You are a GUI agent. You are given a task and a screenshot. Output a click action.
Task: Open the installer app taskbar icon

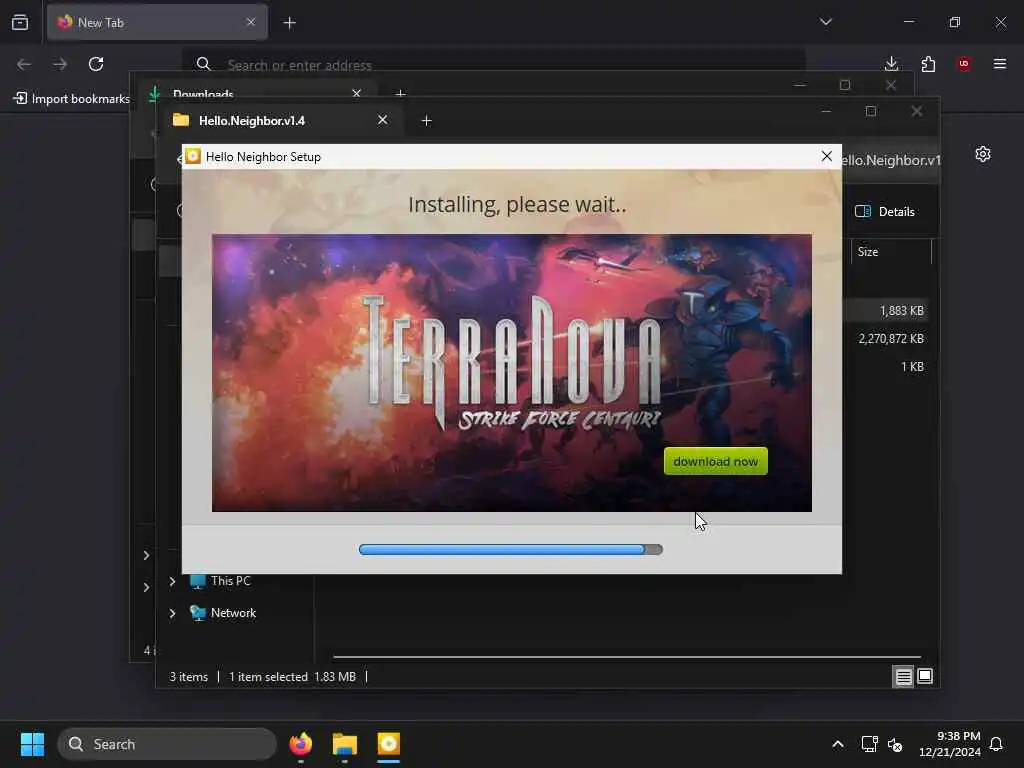(389, 744)
